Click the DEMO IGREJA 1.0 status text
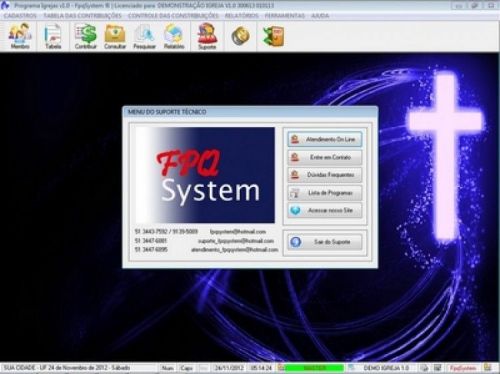This screenshot has width=500, height=374. pyautogui.click(x=386, y=368)
